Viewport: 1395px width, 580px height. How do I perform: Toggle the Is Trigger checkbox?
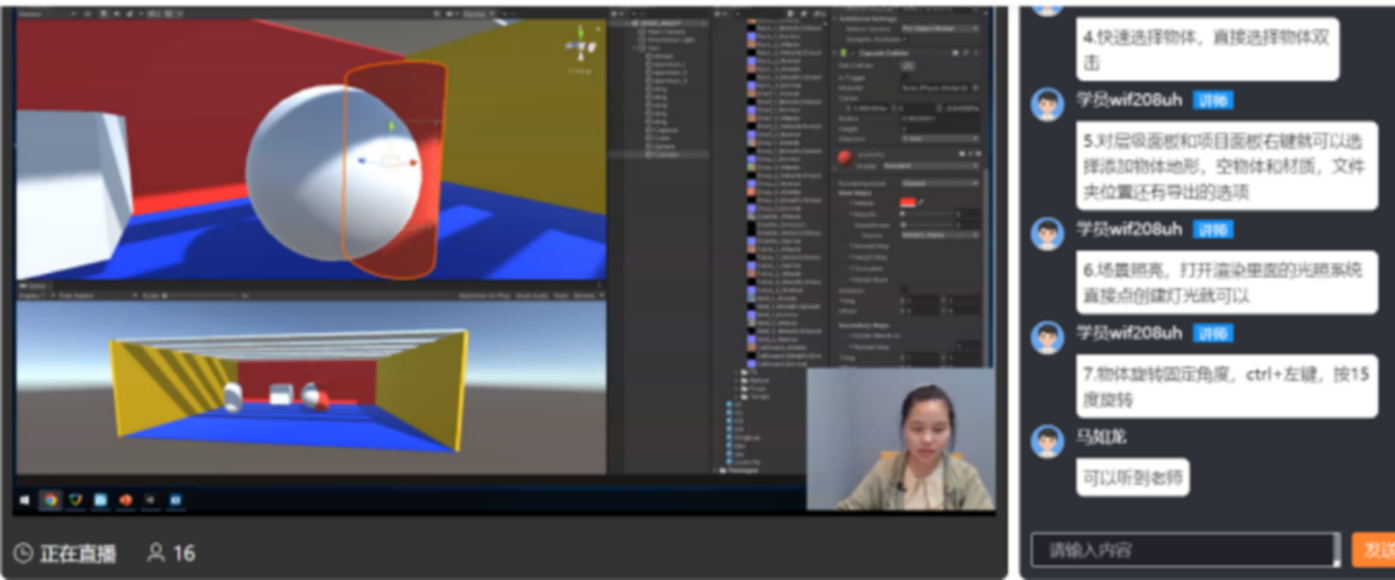(905, 77)
